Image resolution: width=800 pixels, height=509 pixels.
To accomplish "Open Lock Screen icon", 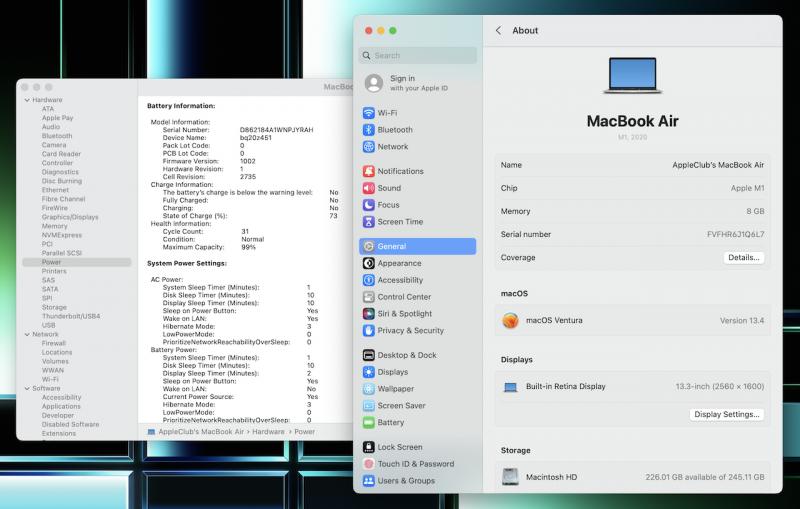I will (x=368, y=446).
